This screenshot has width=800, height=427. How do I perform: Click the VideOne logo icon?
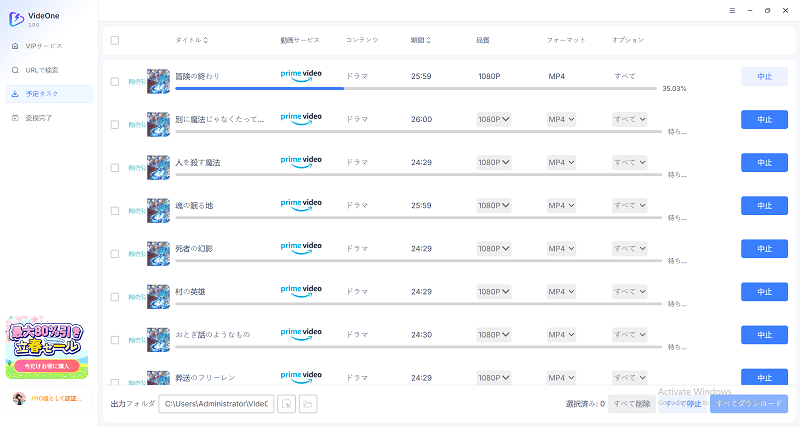[16, 19]
